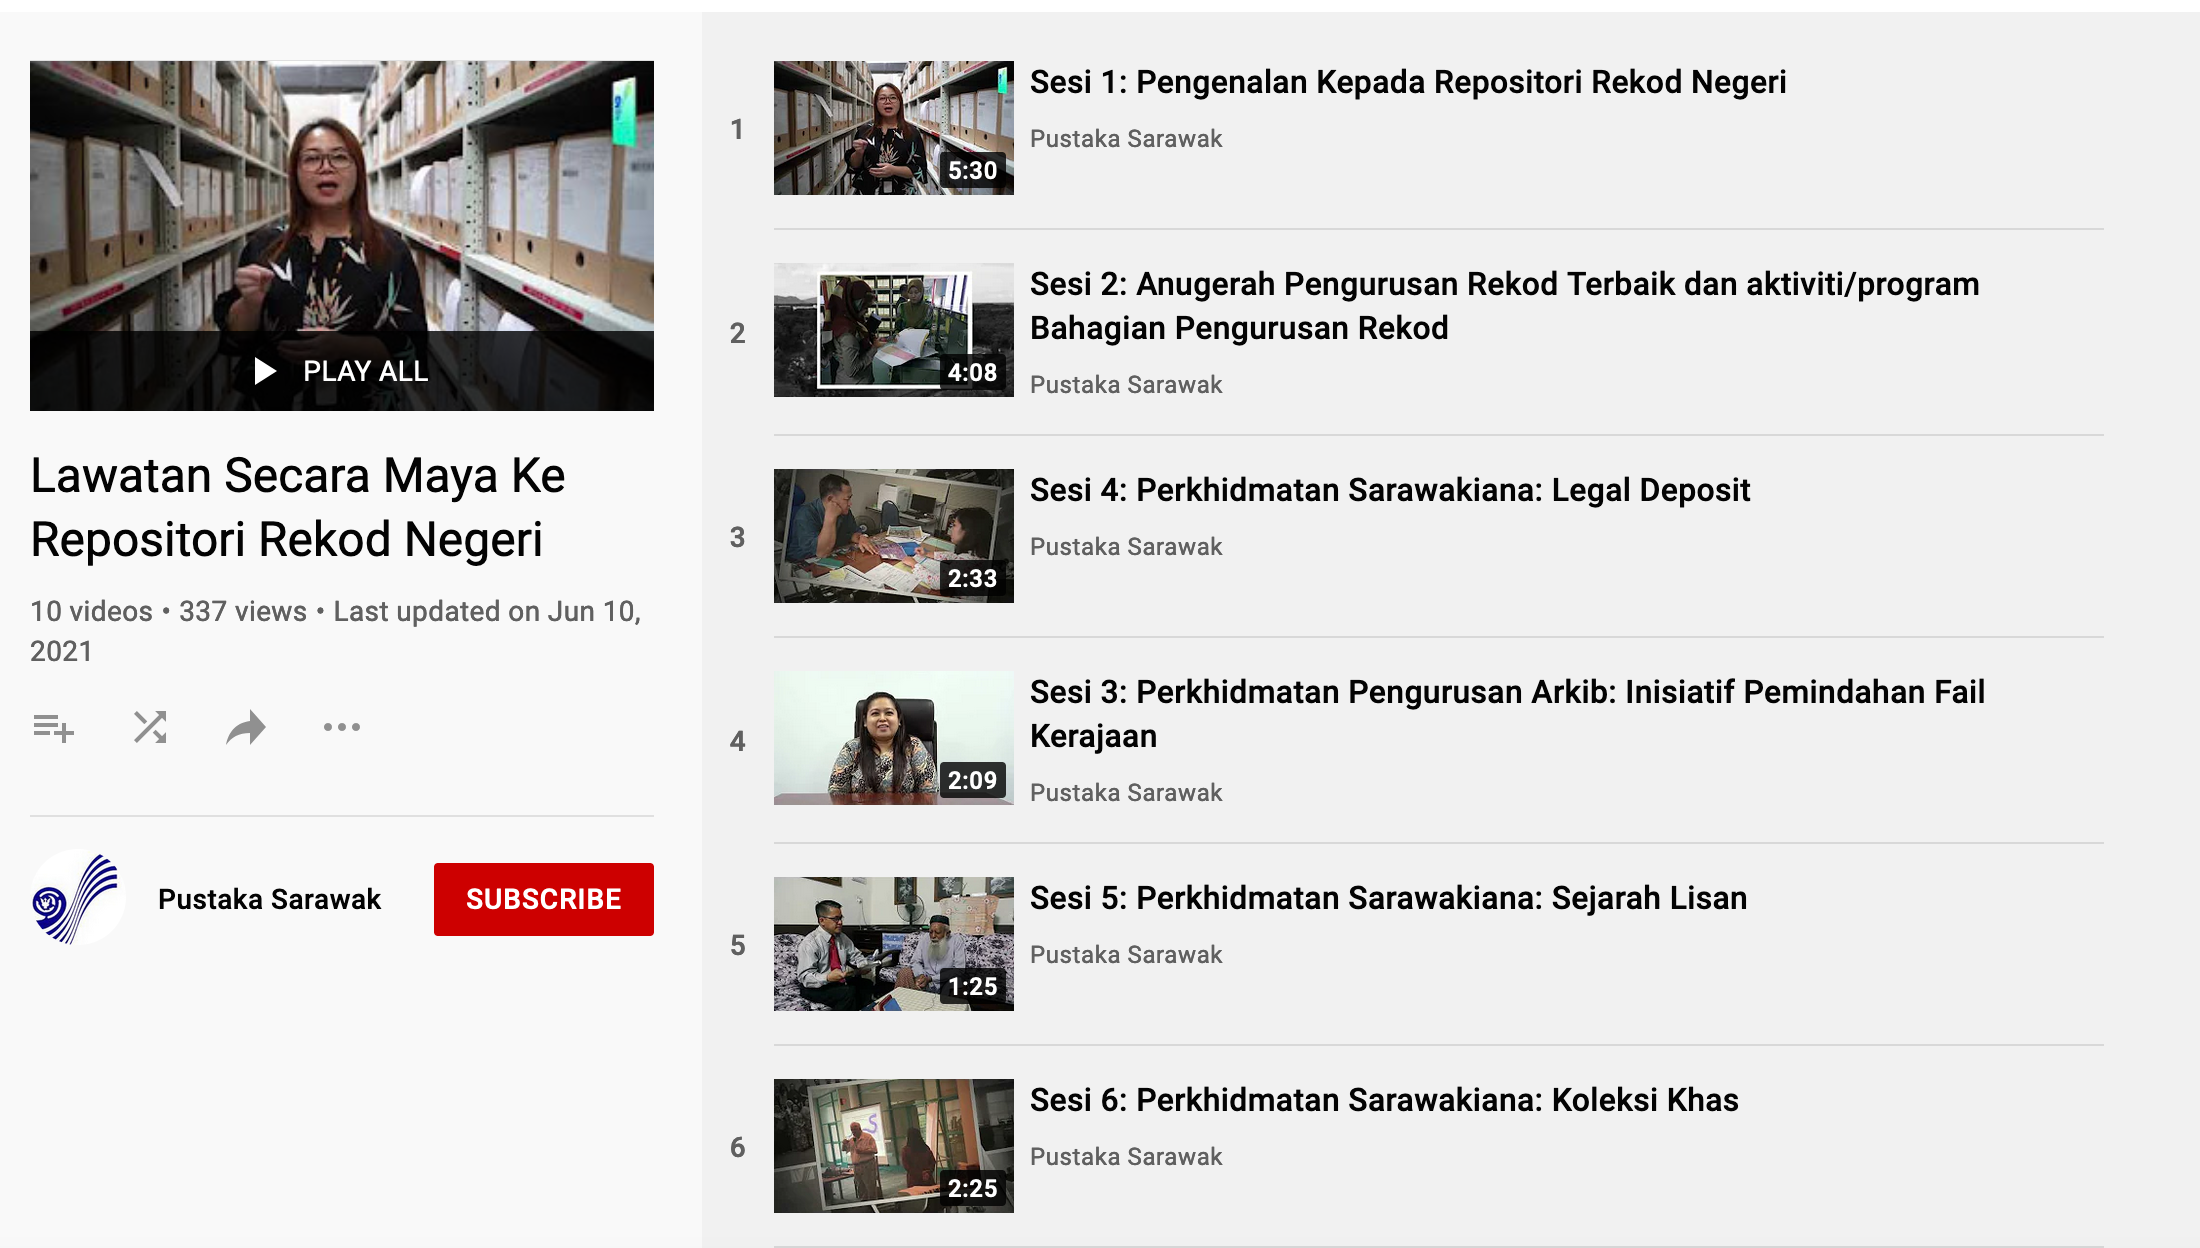This screenshot has width=2200, height=1248.
Task: Click the 5:30 duration badge
Action: pyautogui.click(x=973, y=171)
